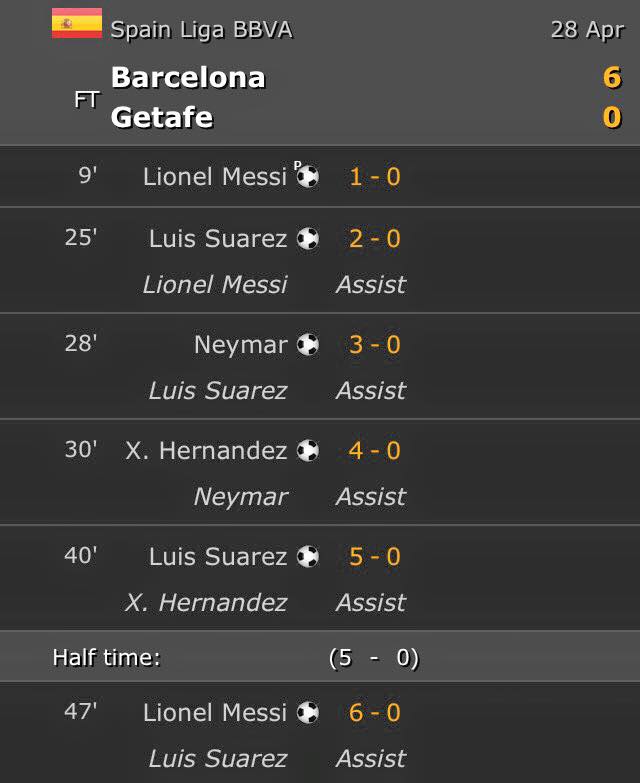Image resolution: width=640 pixels, height=783 pixels.
Task: Click the ball icon beside 2 - 0
Action: click(x=308, y=239)
